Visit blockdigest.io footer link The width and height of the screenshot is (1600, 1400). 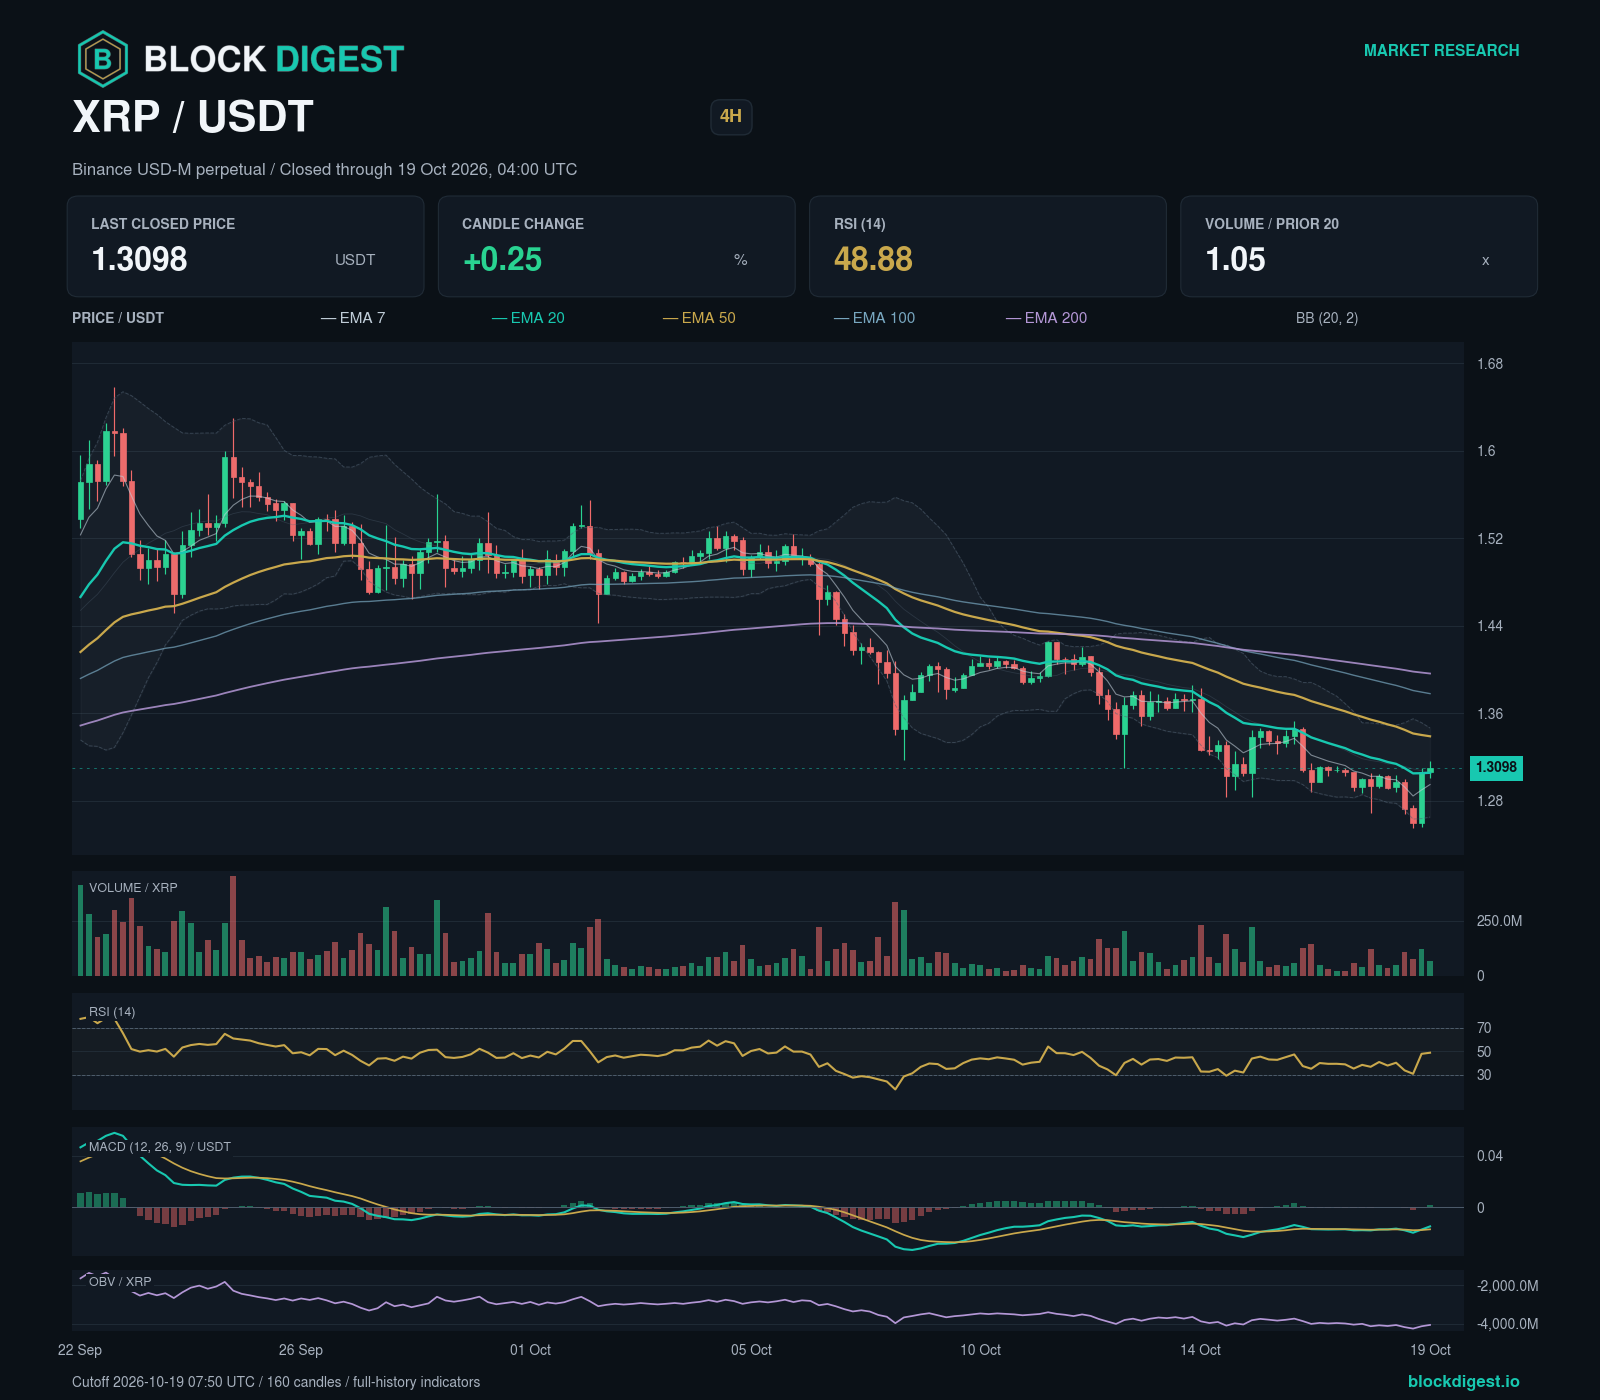coord(1463,1381)
